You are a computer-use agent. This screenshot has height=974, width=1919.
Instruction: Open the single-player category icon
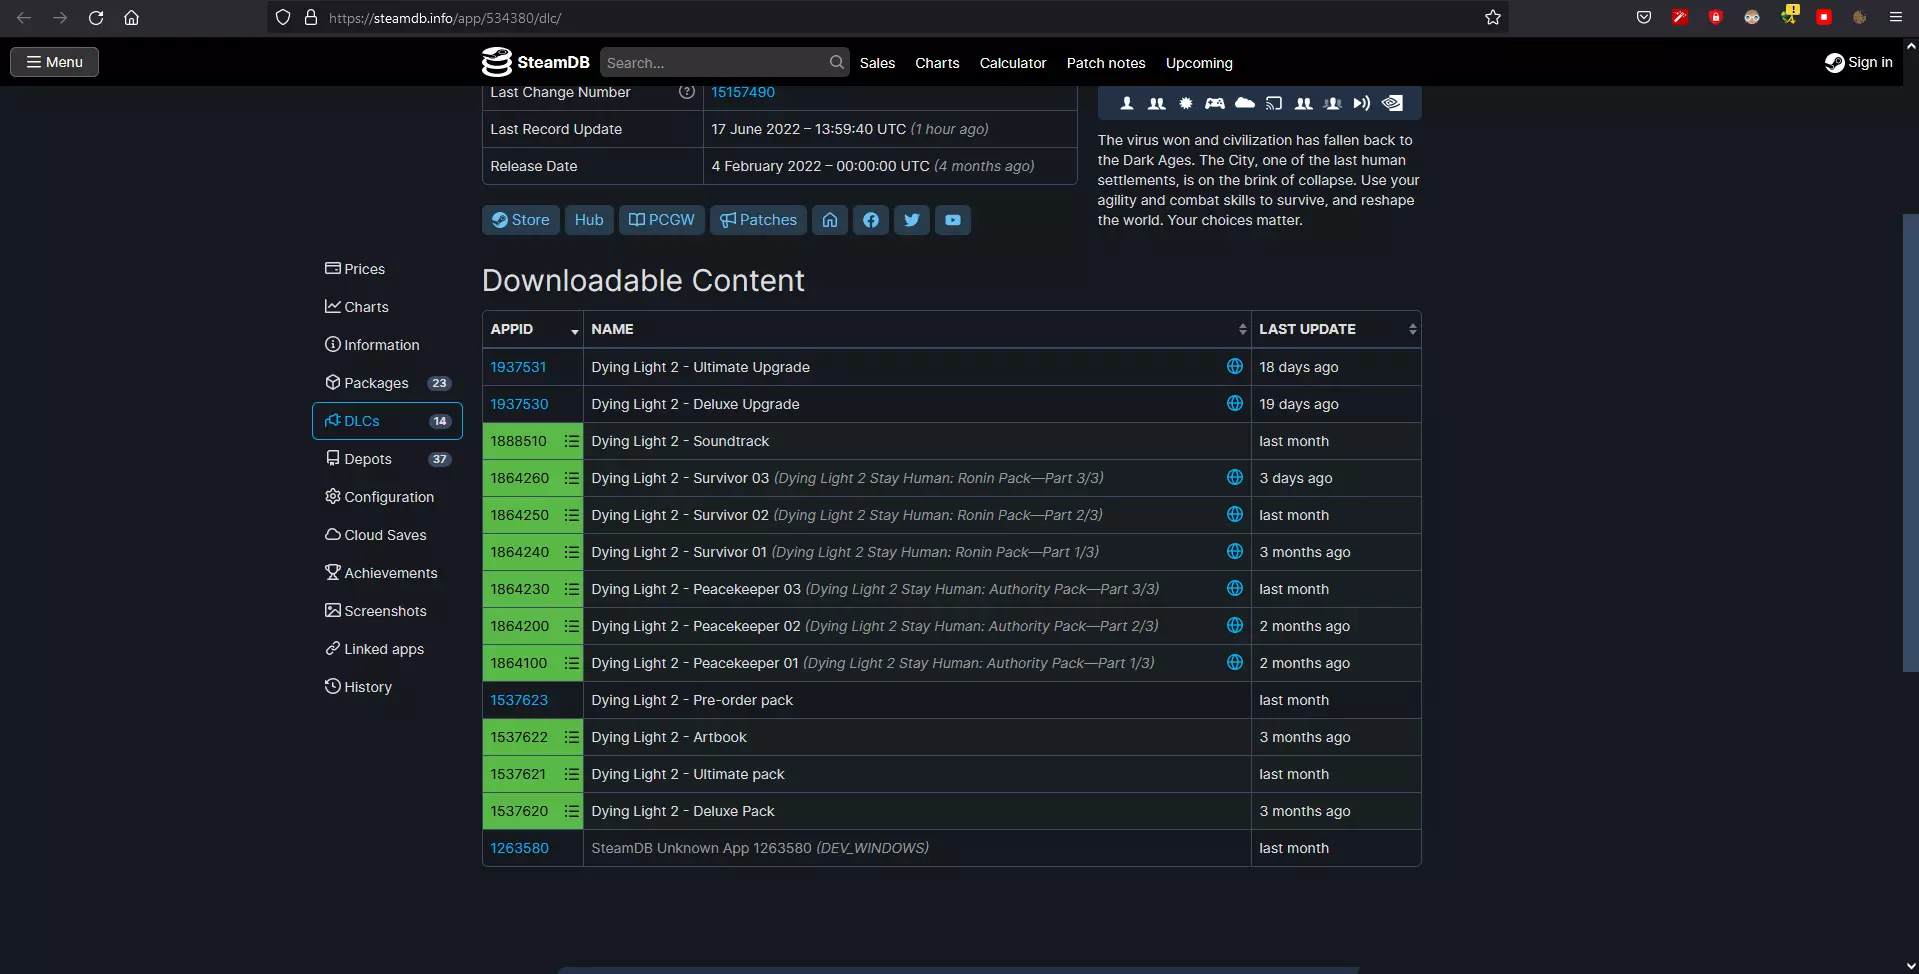click(1127, 103)
